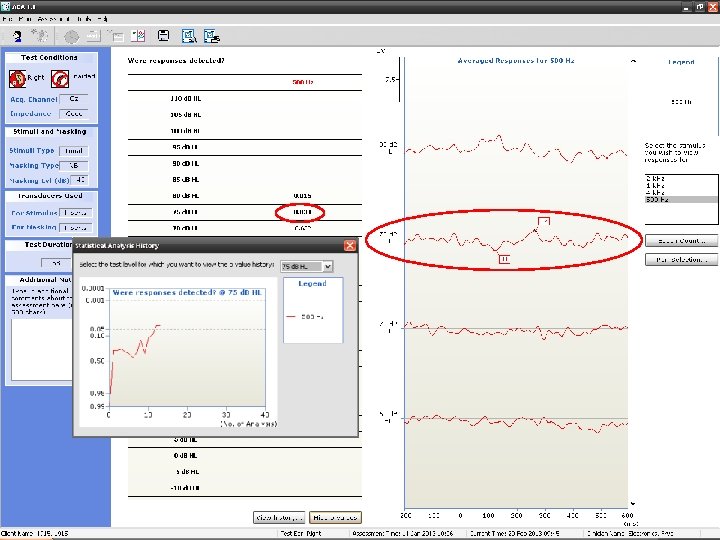The image size is (720, 540).
Task: Click the red Right ear icon
Action: (x=17, y=79)
